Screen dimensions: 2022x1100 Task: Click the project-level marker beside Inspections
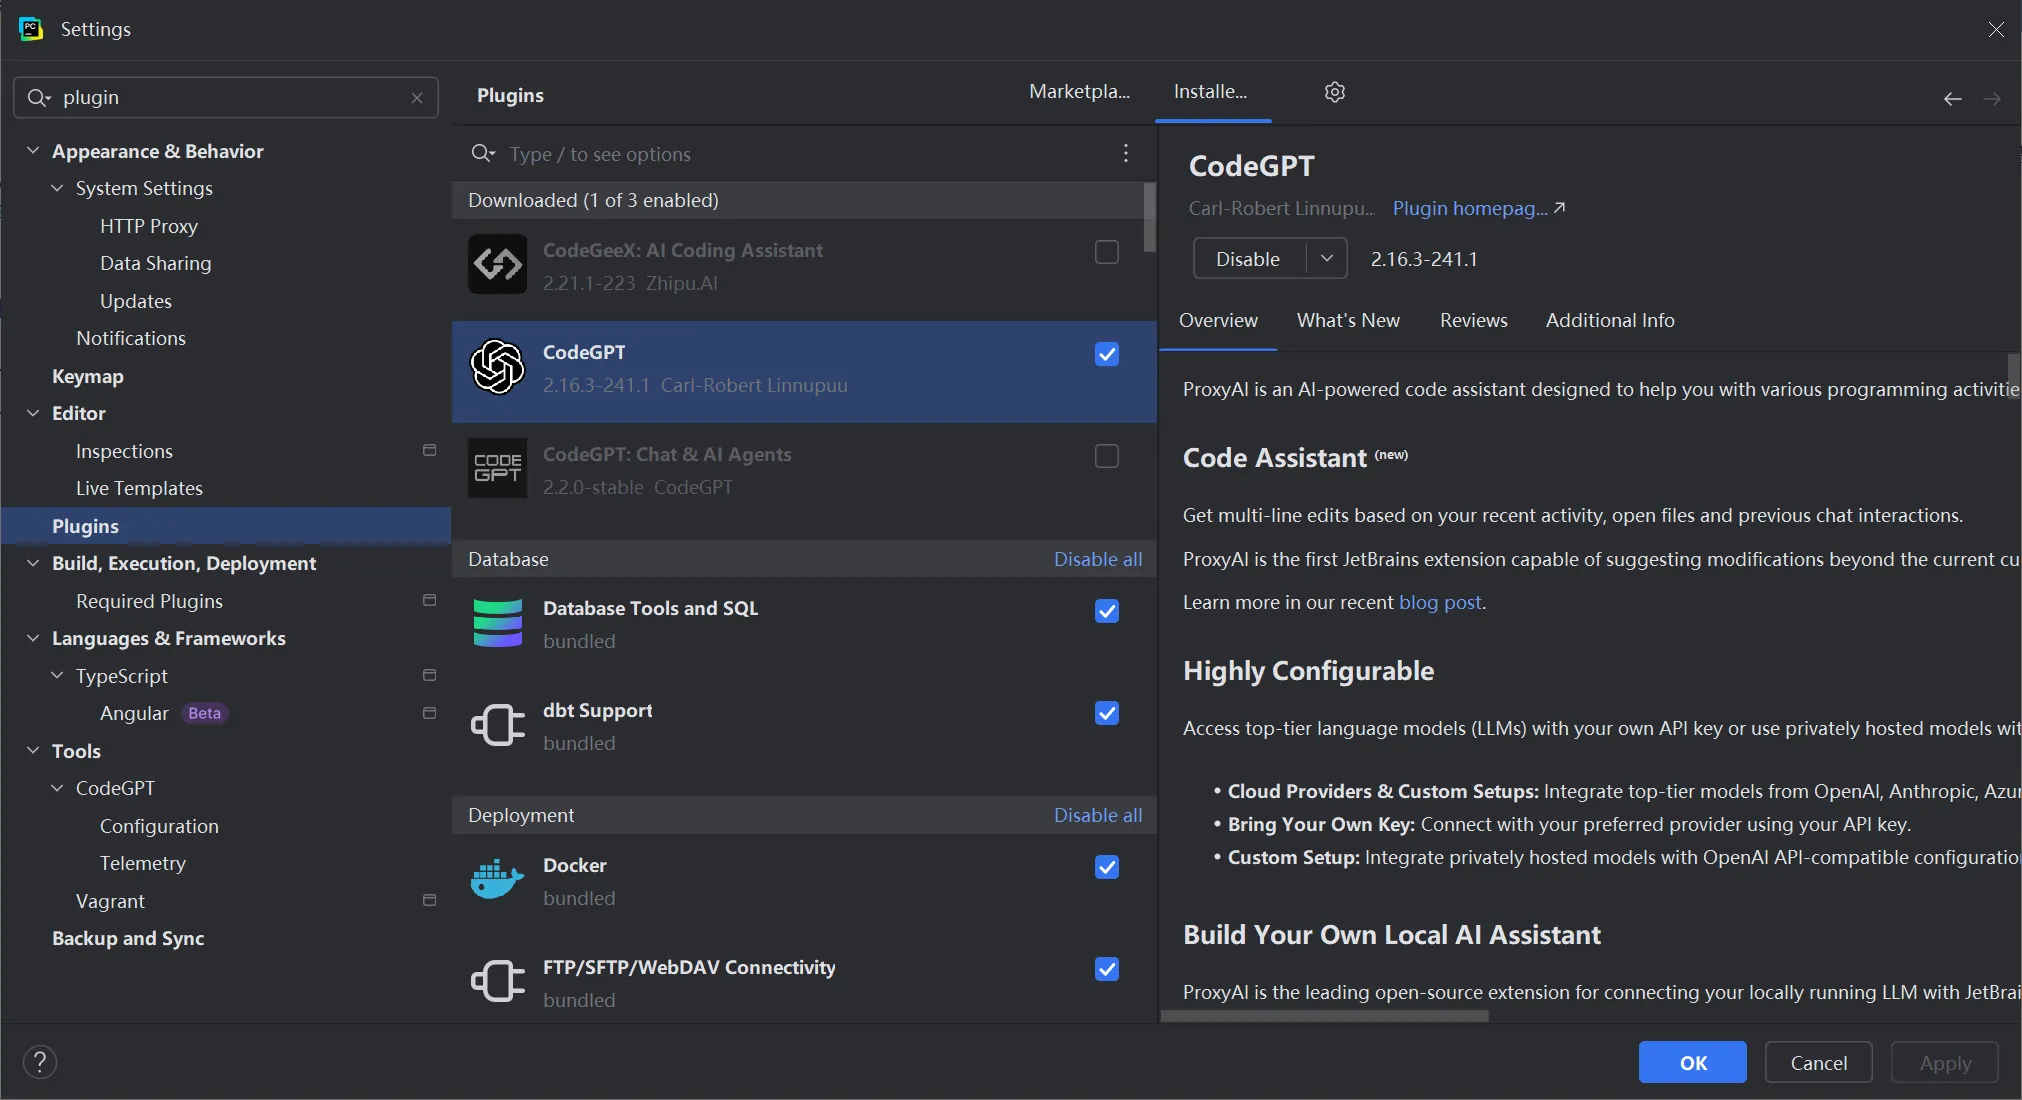tap(430, 450)
